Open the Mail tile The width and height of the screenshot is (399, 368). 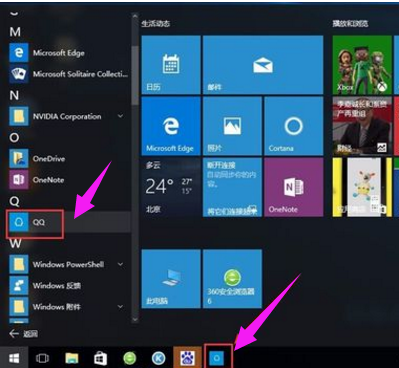pyautogui.click(x=263, y=65)
